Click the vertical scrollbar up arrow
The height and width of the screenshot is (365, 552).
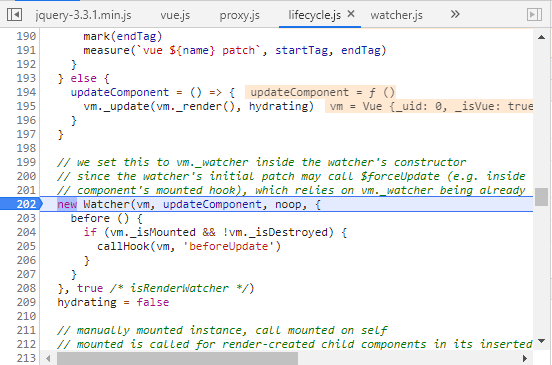541,37
